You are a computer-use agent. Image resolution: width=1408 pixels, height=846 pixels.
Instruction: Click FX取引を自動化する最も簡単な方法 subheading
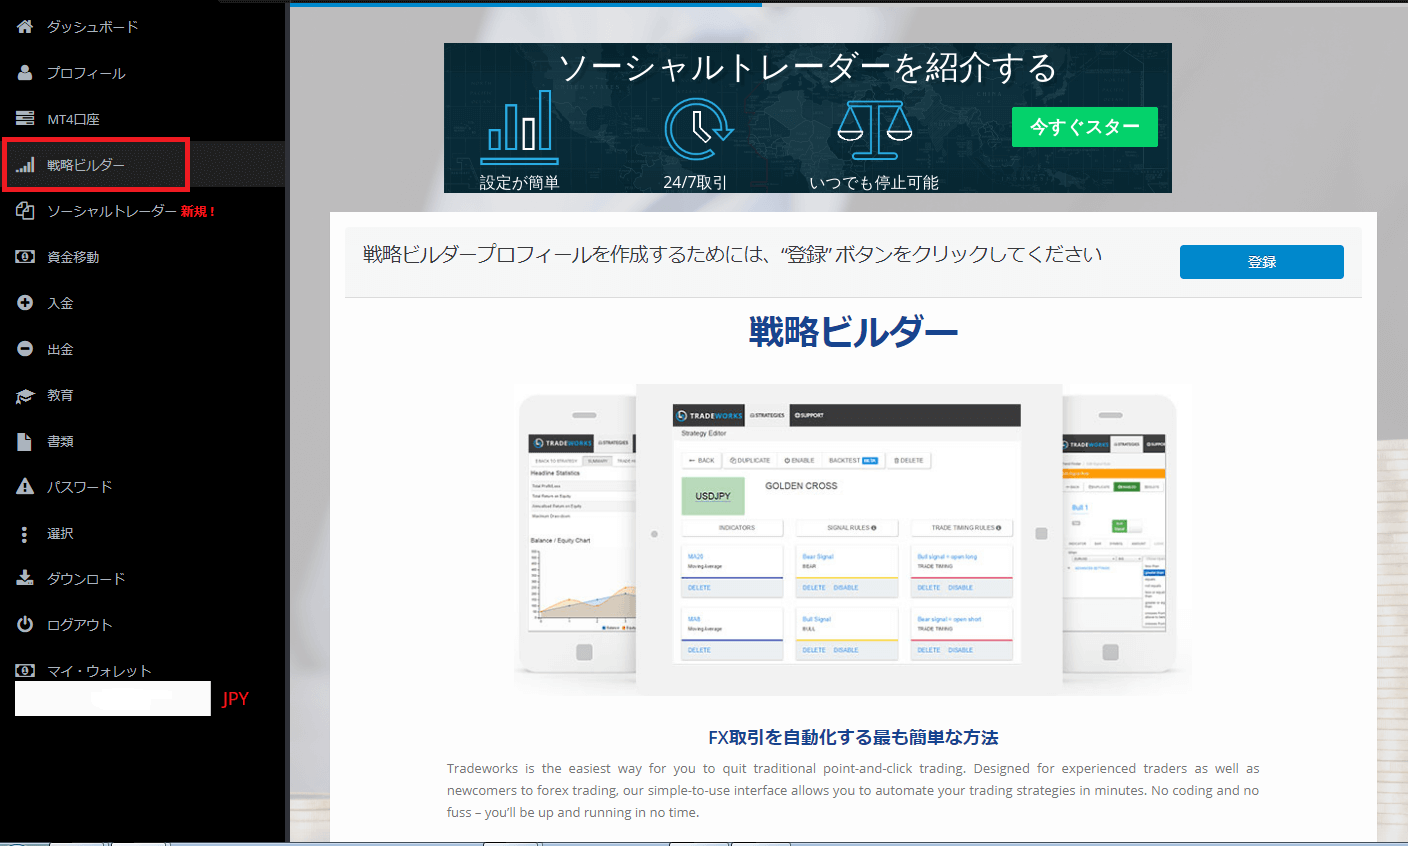click(x=853, y=738)
